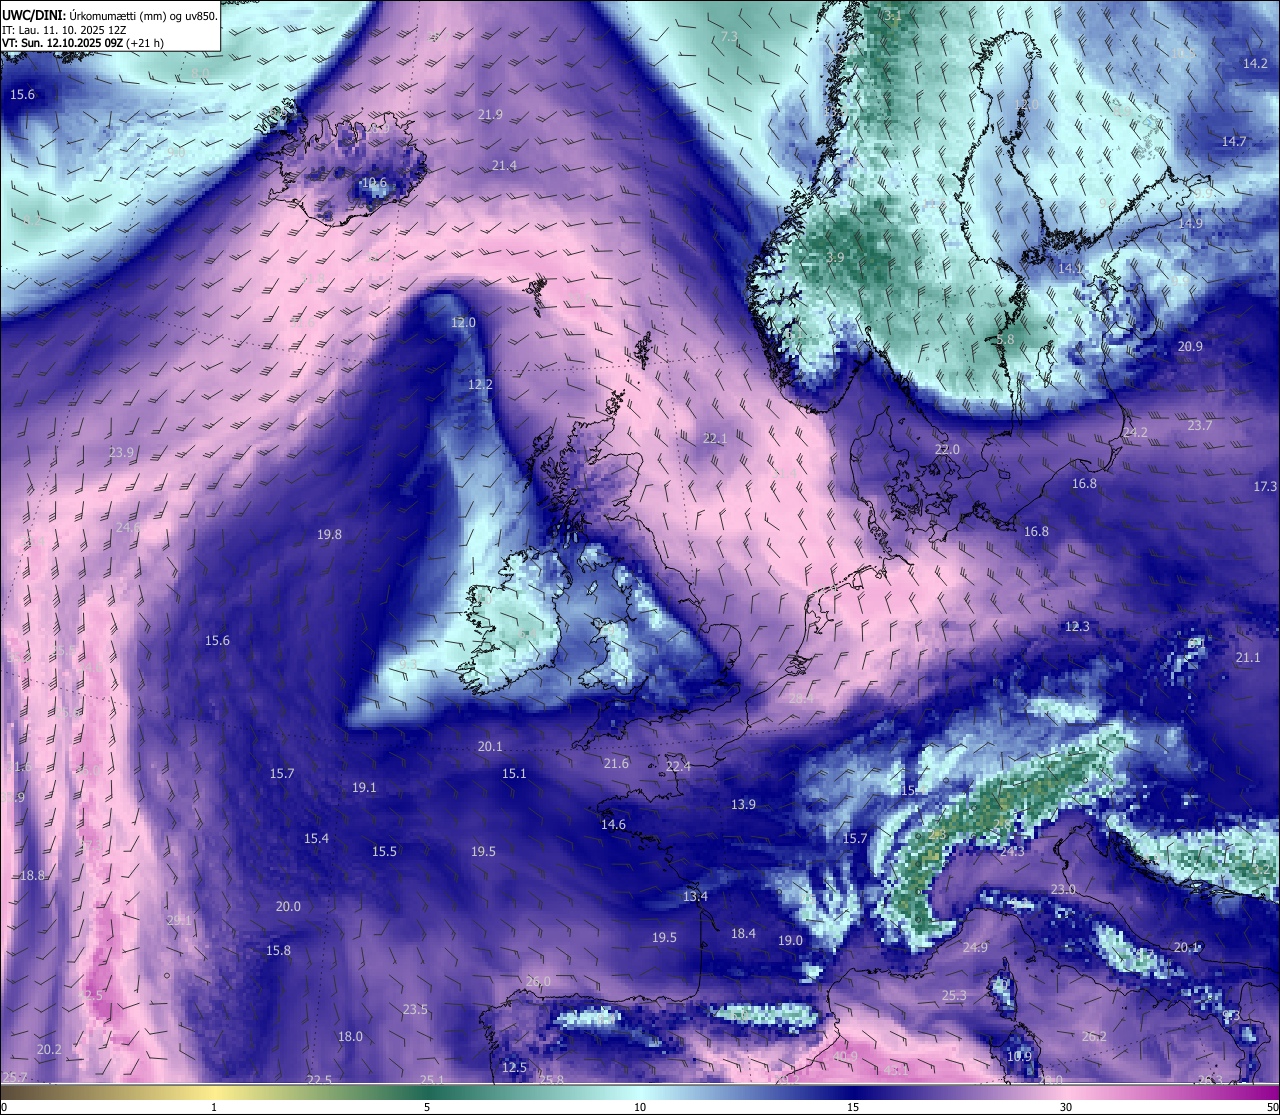
Task: Click the 12.0 value label
Action: 463,323
